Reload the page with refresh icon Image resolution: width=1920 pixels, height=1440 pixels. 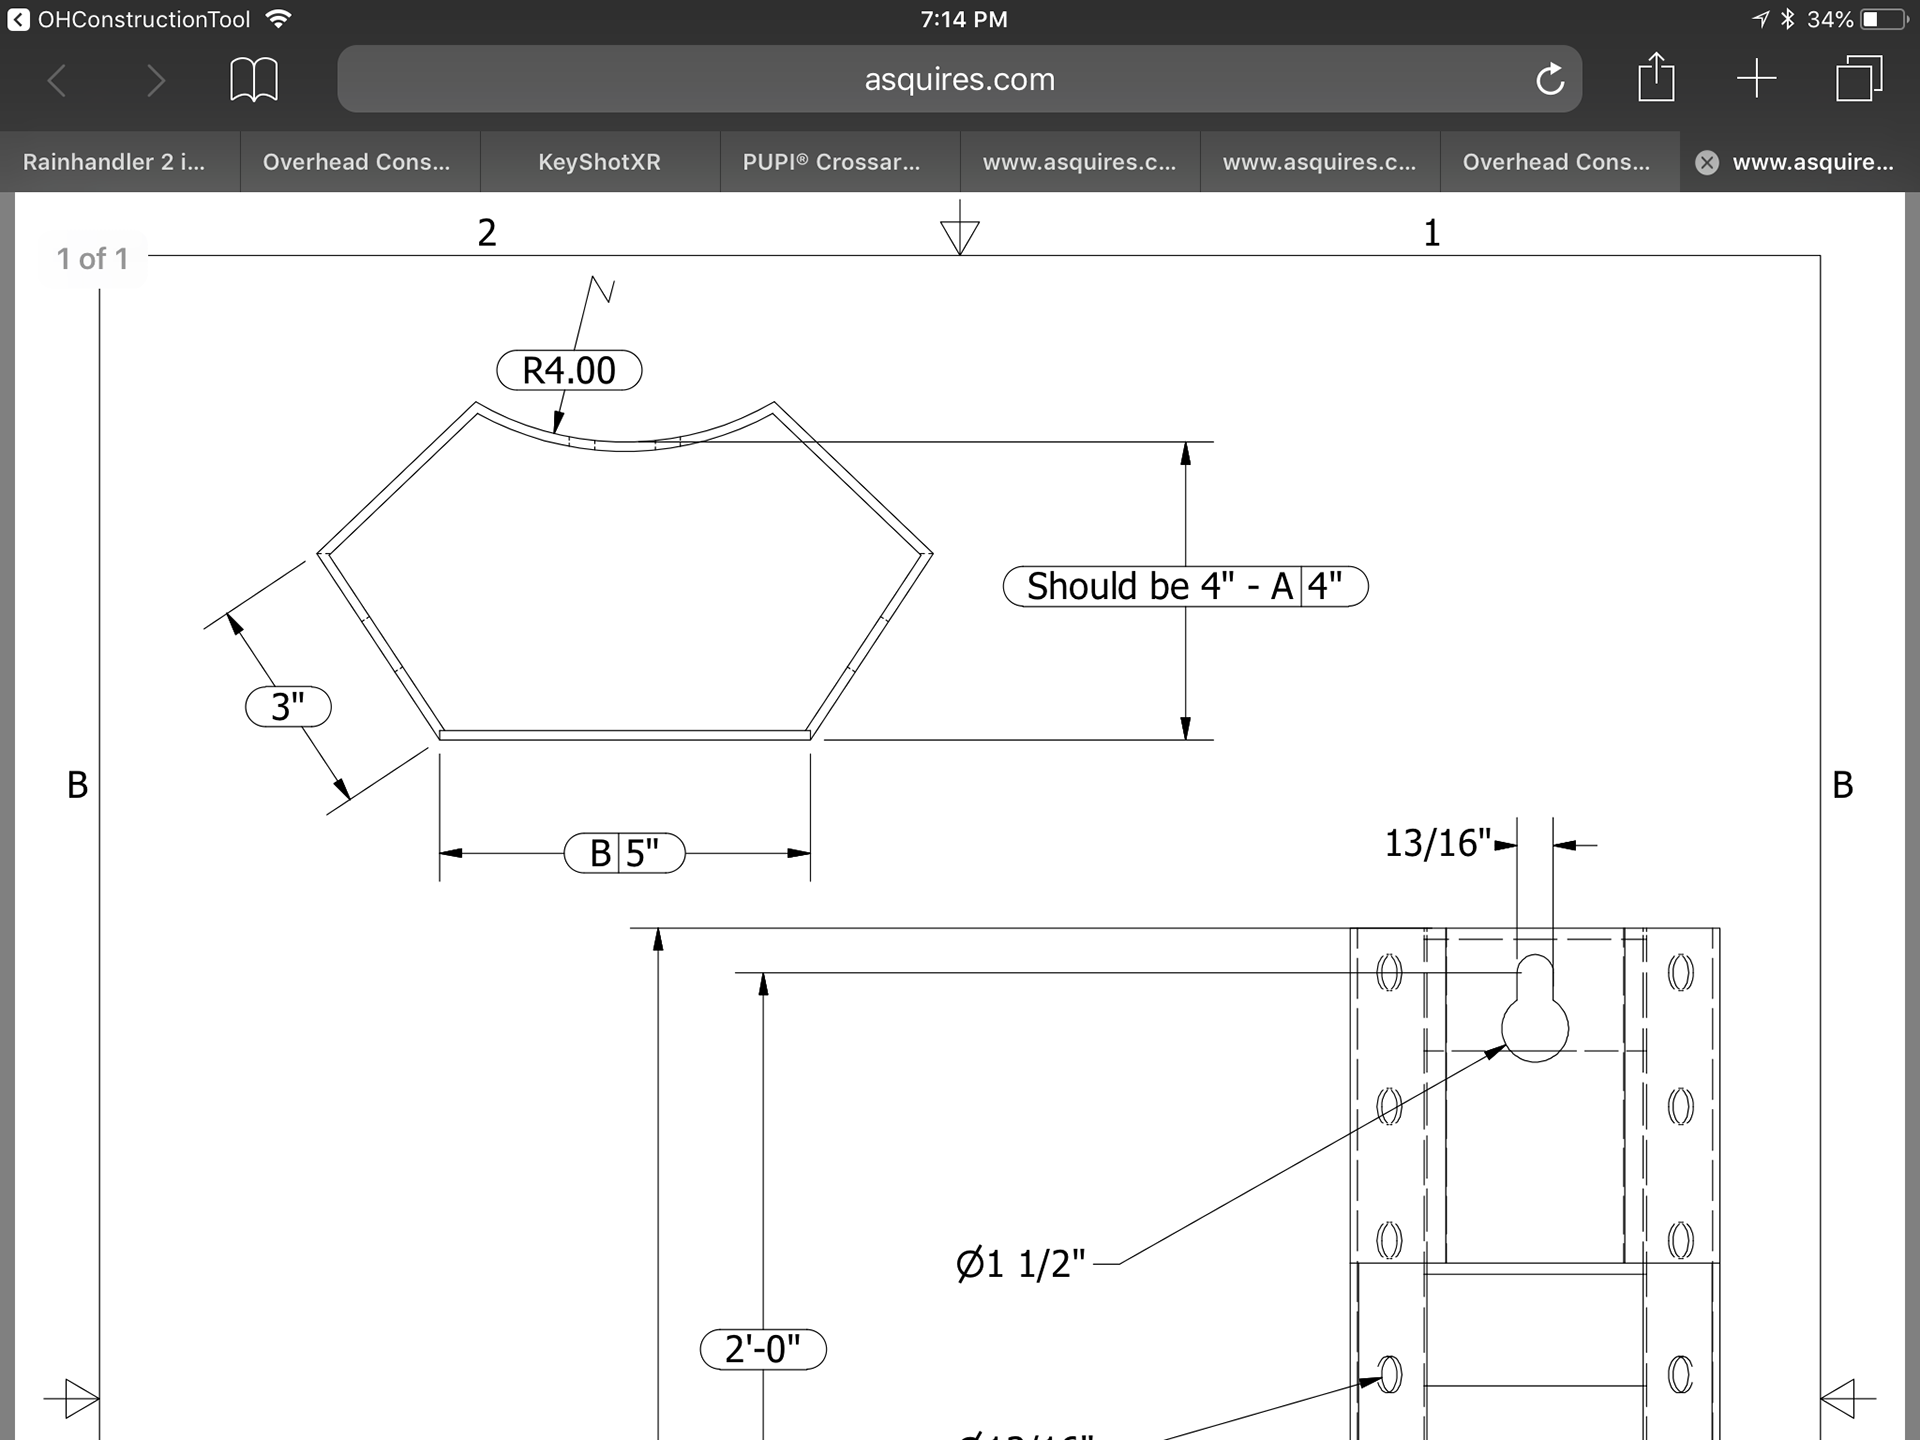click(x=1549, y=80)
